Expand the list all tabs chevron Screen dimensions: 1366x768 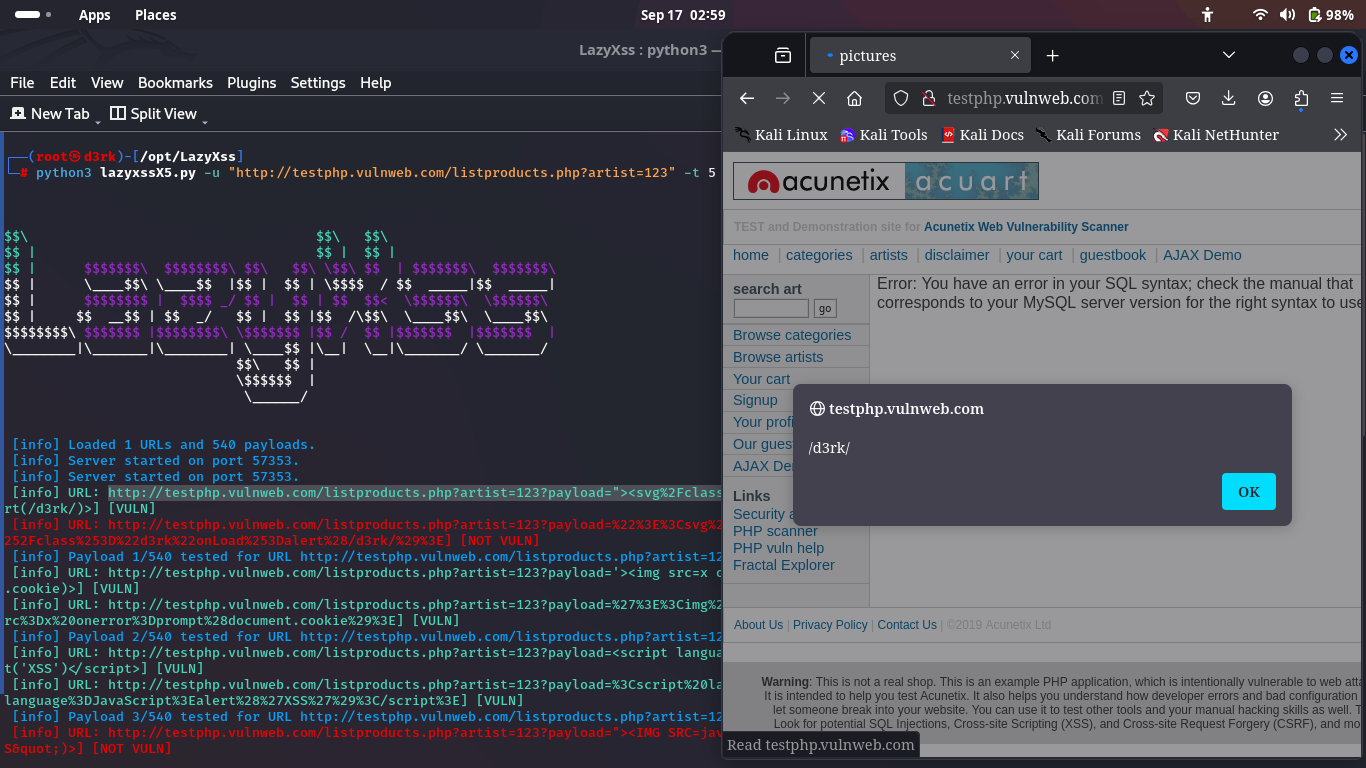pyautogui.click(x=1229, y=55)
